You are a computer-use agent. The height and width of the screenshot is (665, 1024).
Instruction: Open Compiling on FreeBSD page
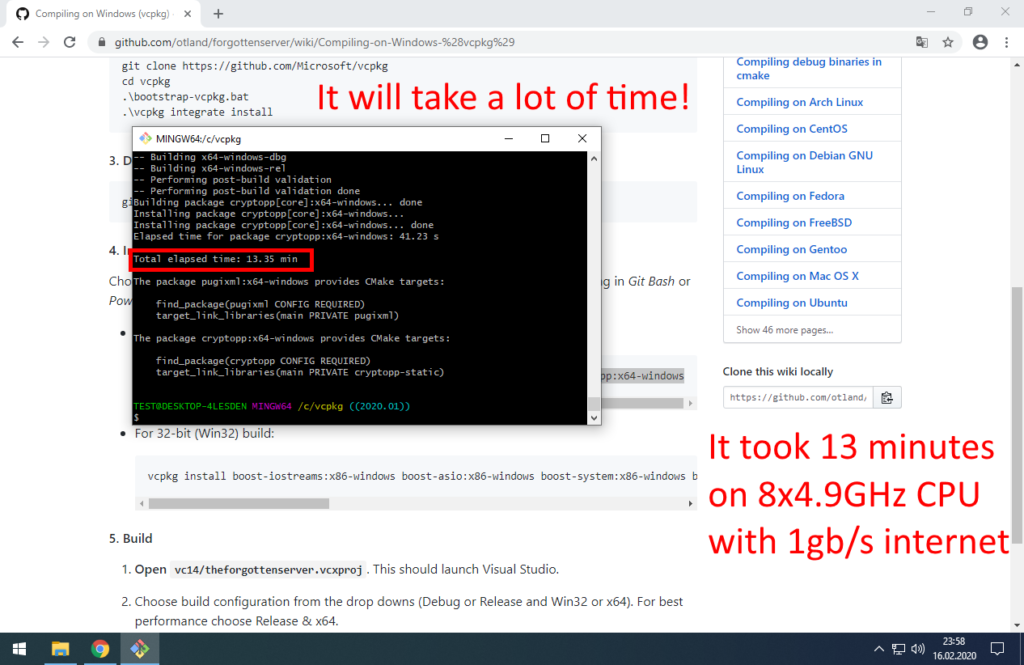pos(794,223)
